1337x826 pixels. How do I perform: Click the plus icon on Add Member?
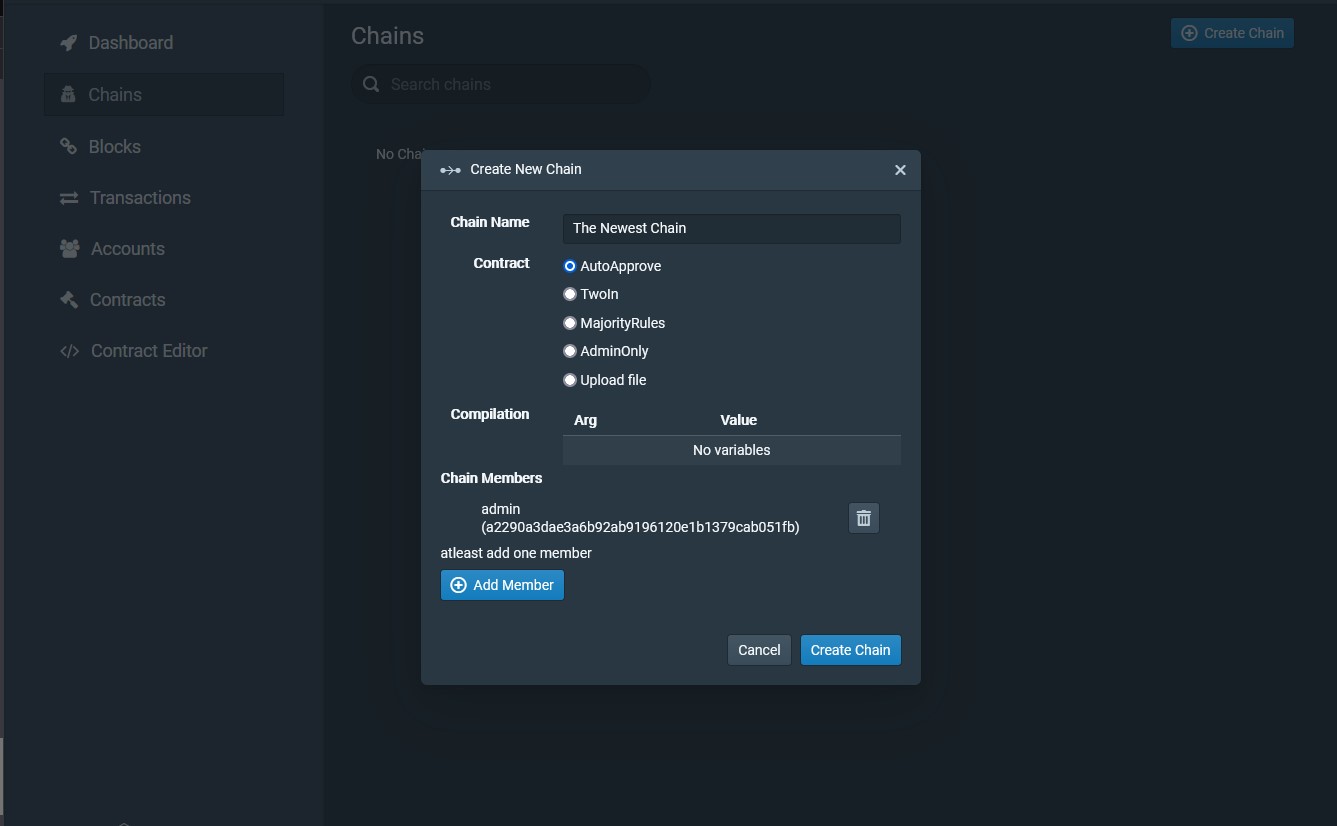point(459,585)
